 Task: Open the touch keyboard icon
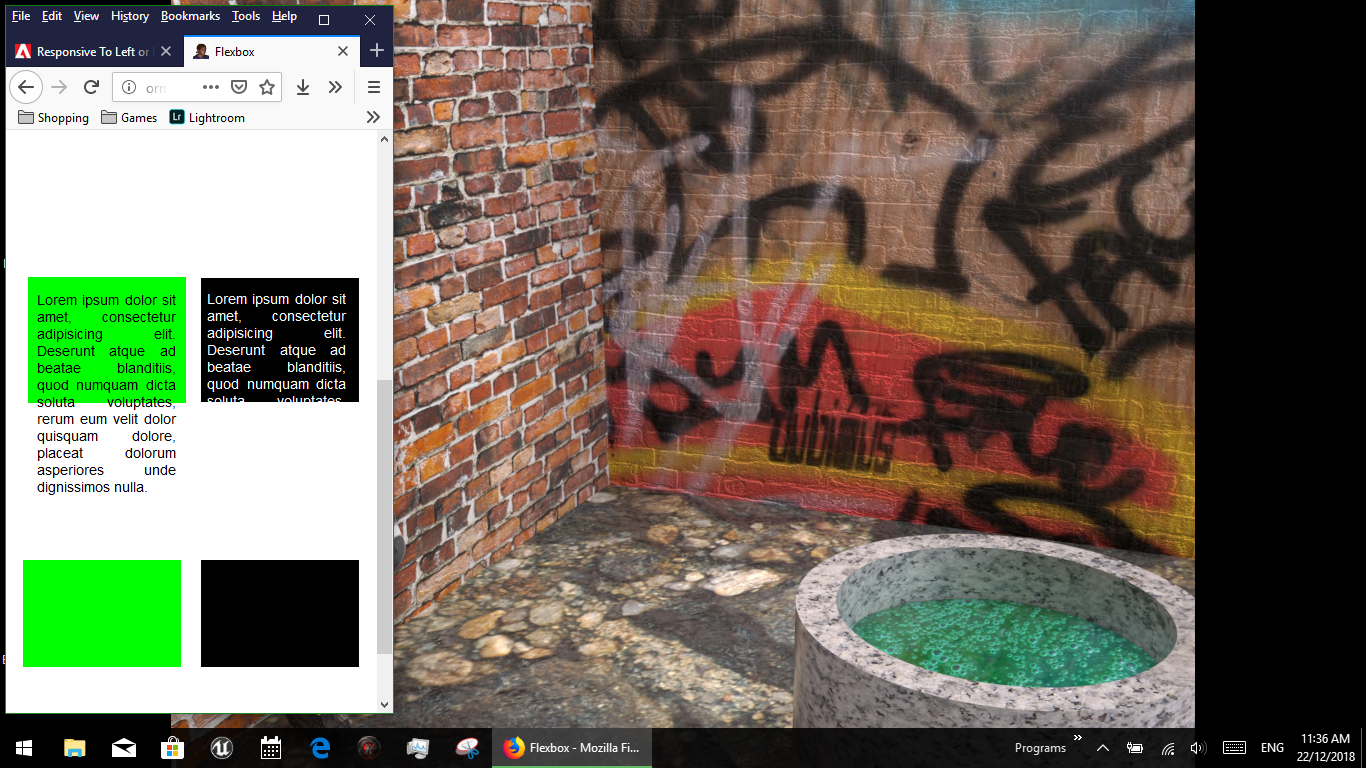1234,748
